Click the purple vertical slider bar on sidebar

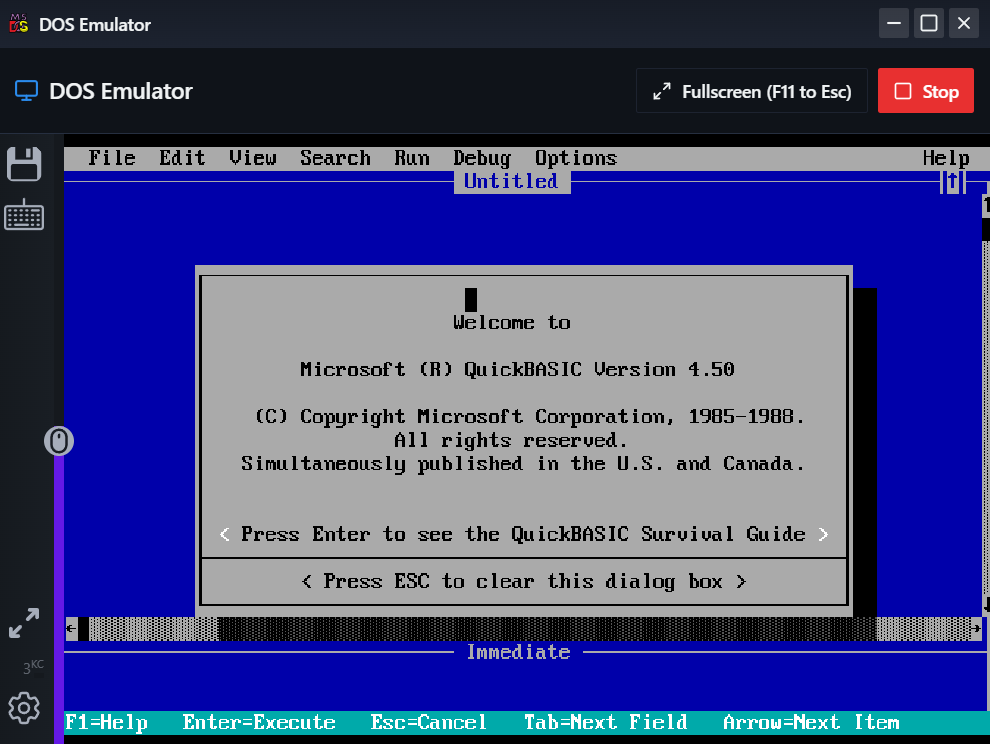click(x=59, y=599)
